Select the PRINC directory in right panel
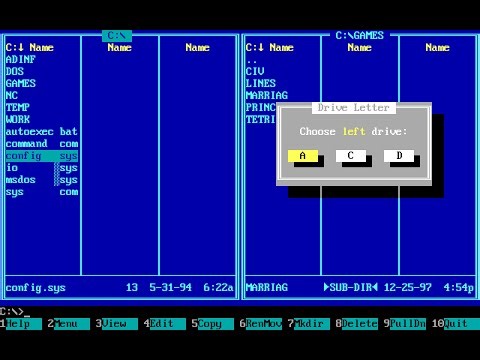This screenshot has width=480, height=360. [261, 107]
